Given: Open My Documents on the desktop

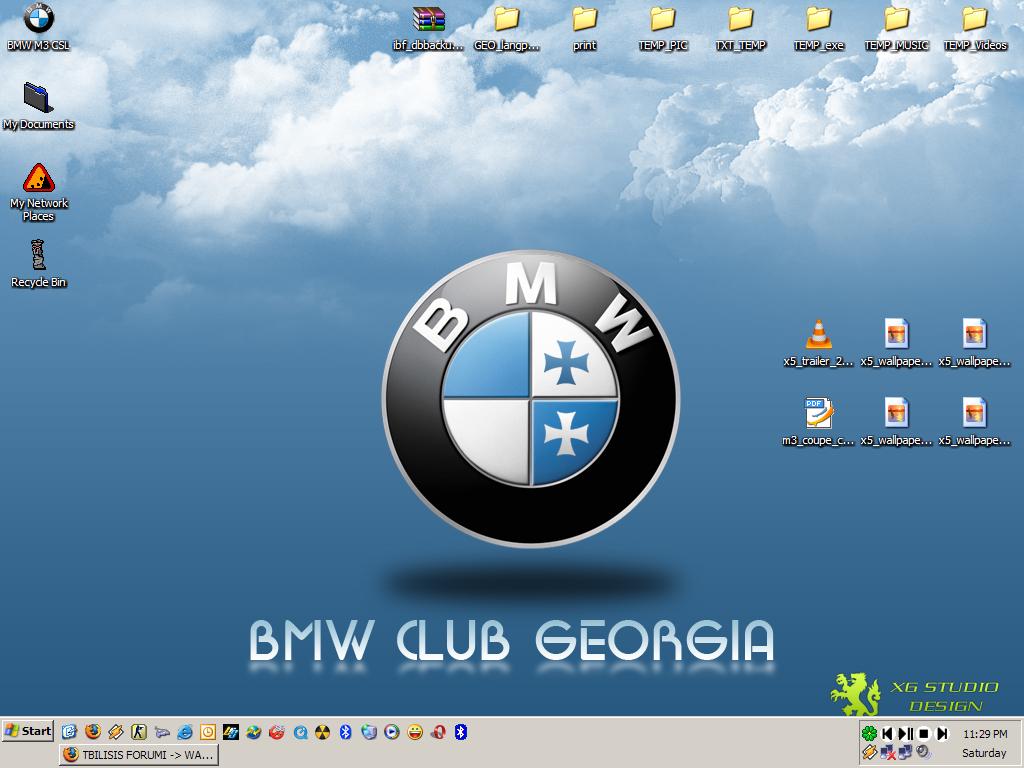Looking at the screenshot, I should coord(39,104).
